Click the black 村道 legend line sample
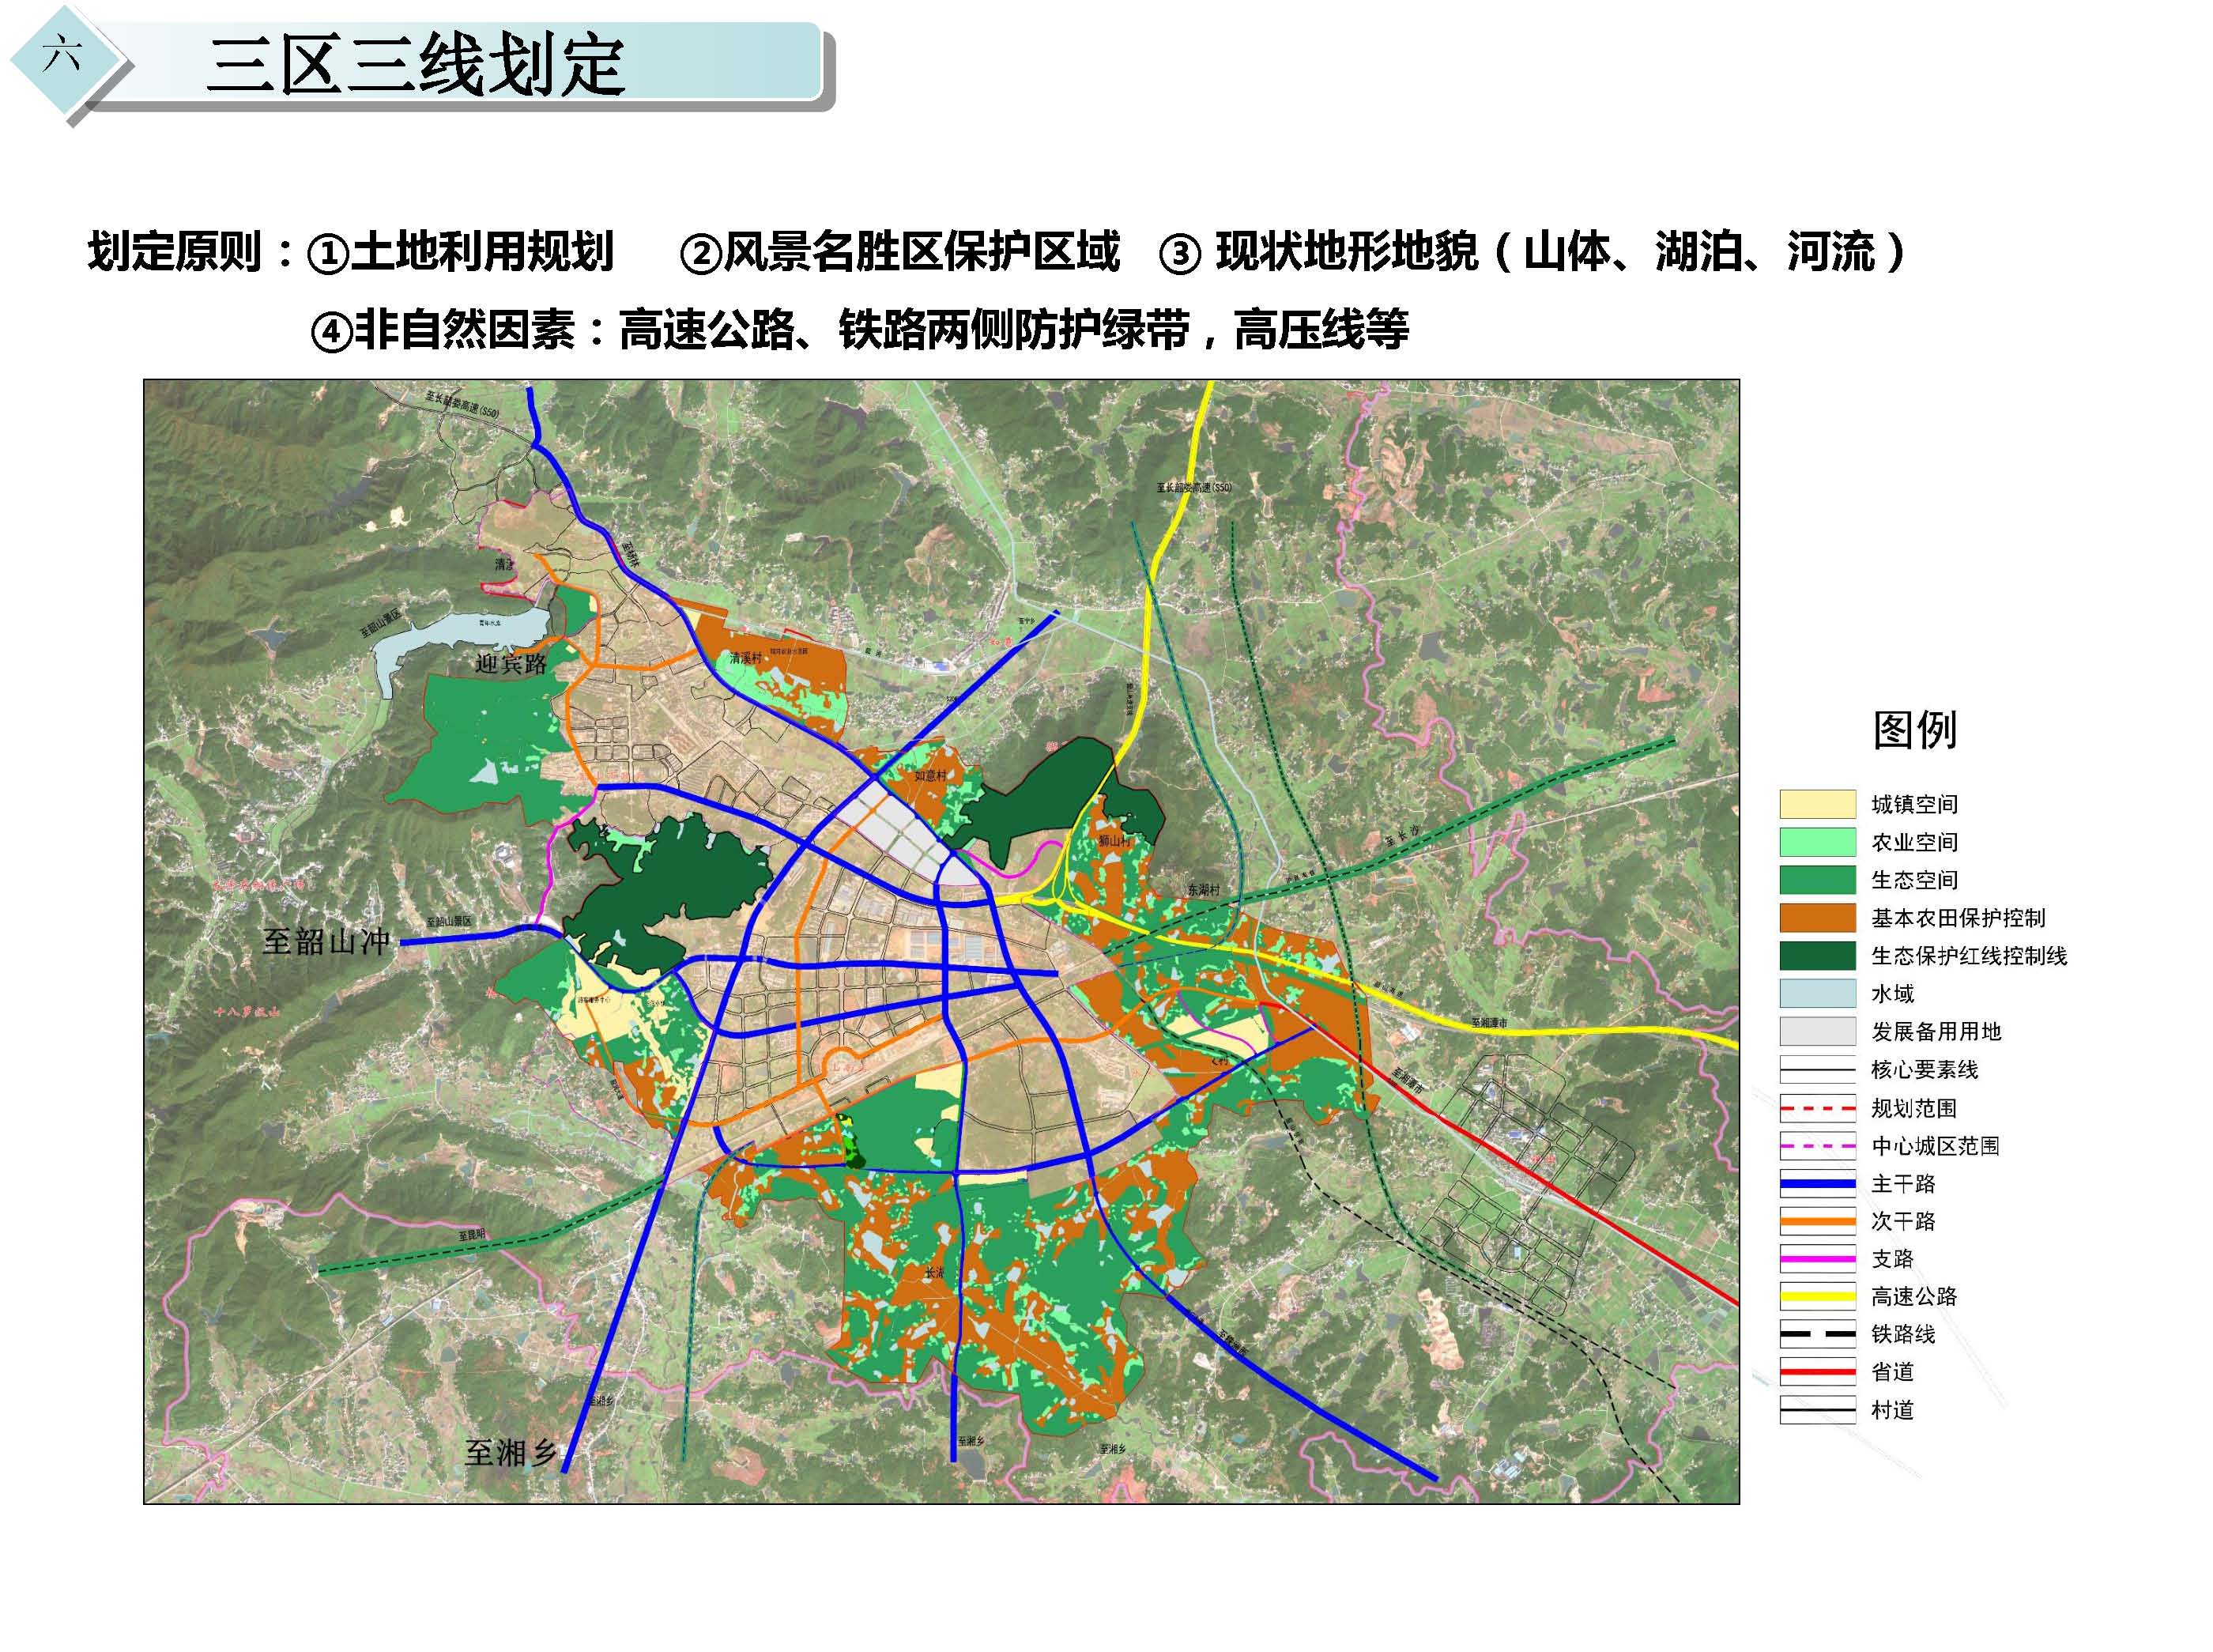 point(1817,1410)
